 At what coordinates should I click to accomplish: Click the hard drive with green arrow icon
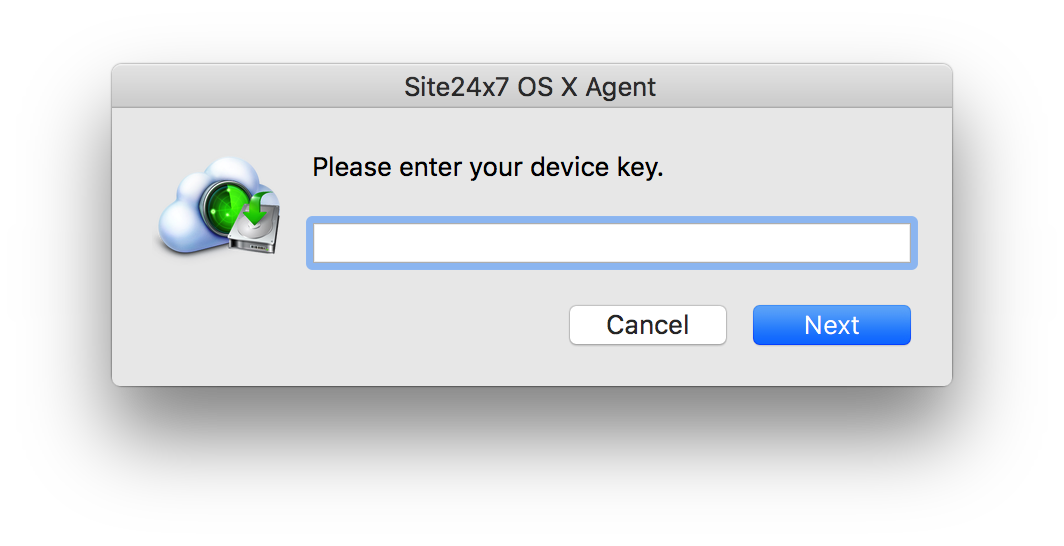click(x=255, y=222)
